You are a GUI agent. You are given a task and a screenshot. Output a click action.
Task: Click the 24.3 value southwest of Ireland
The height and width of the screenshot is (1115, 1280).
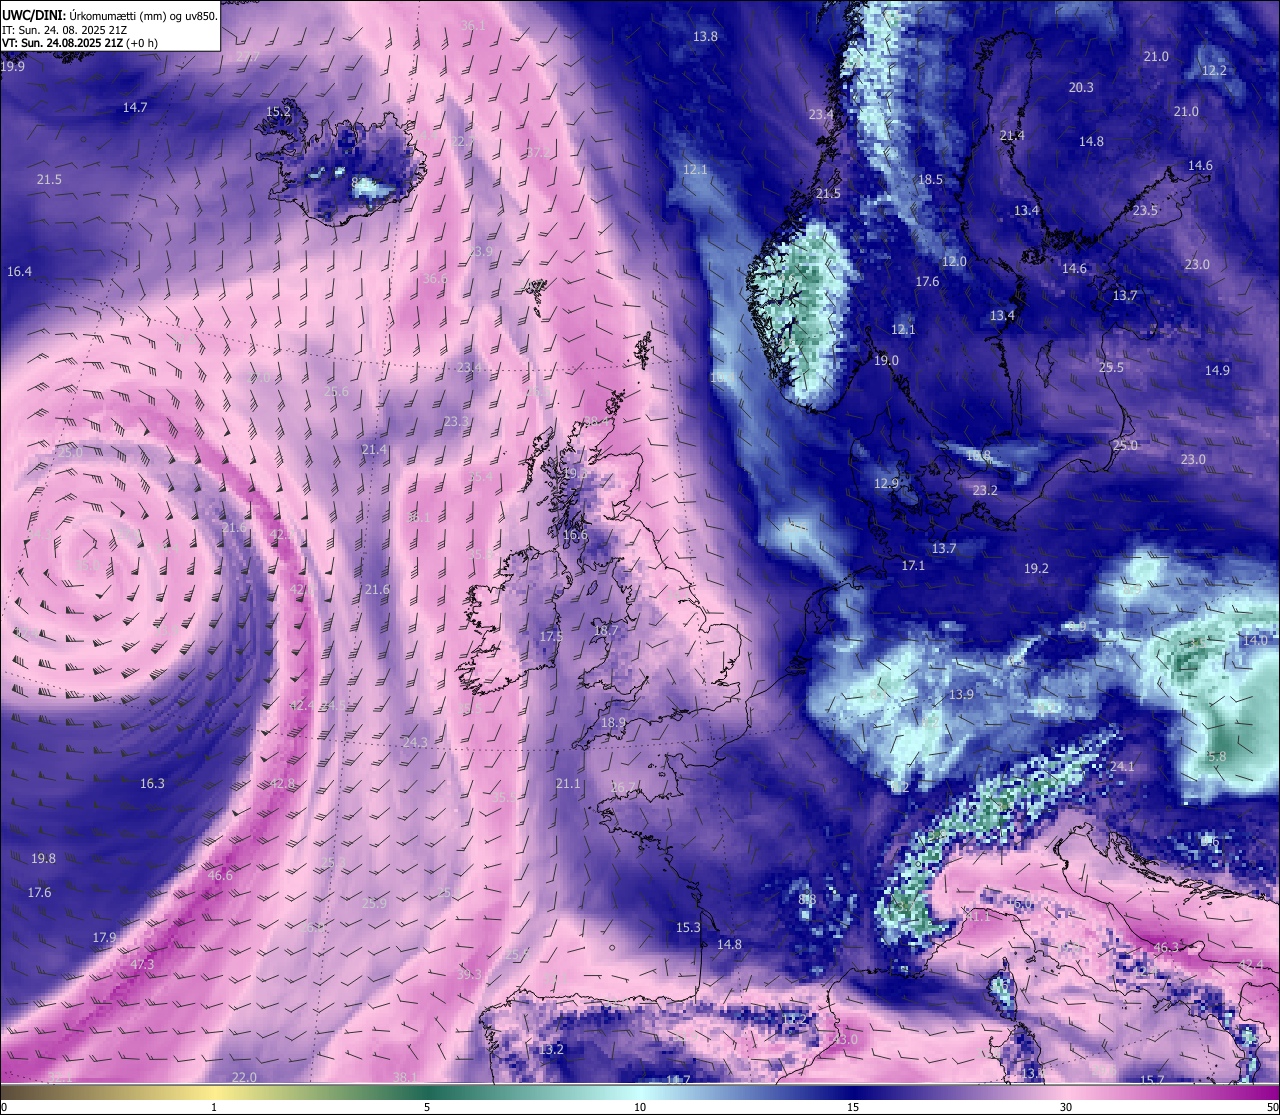(415, 743)
